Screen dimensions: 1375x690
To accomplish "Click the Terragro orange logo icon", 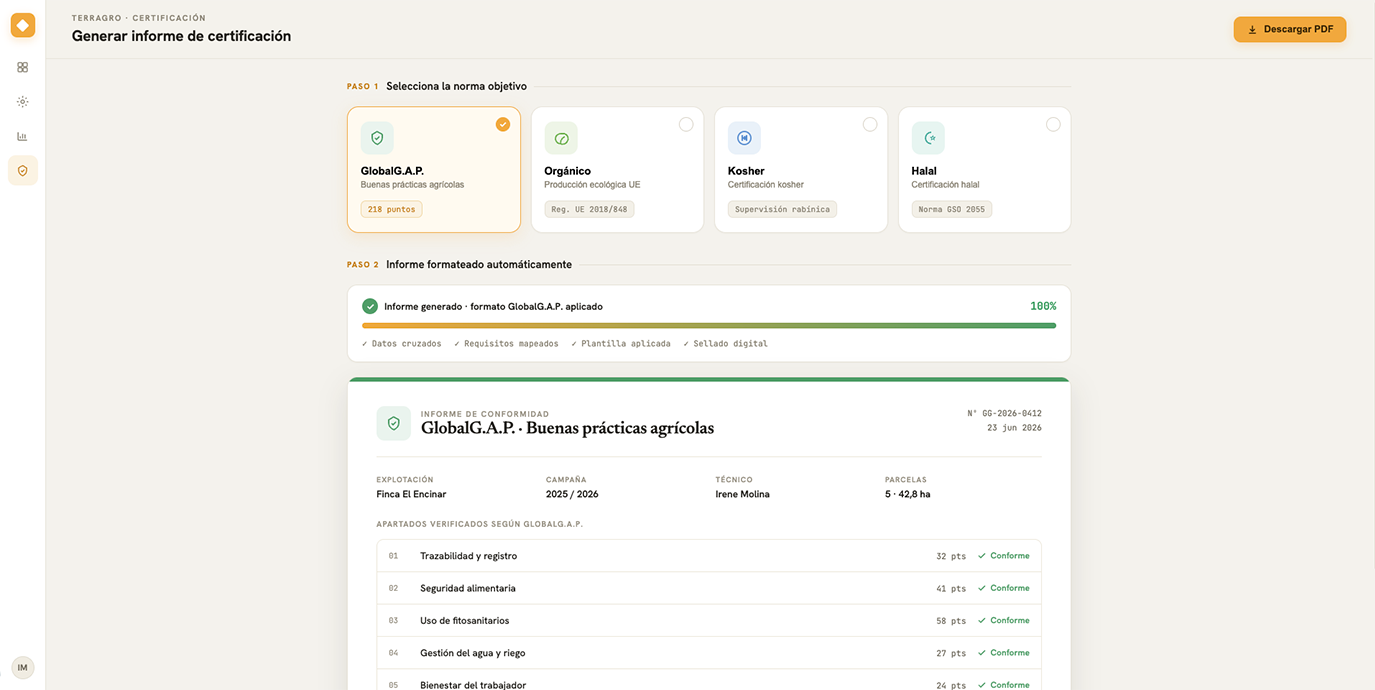I will coord(23,25).
